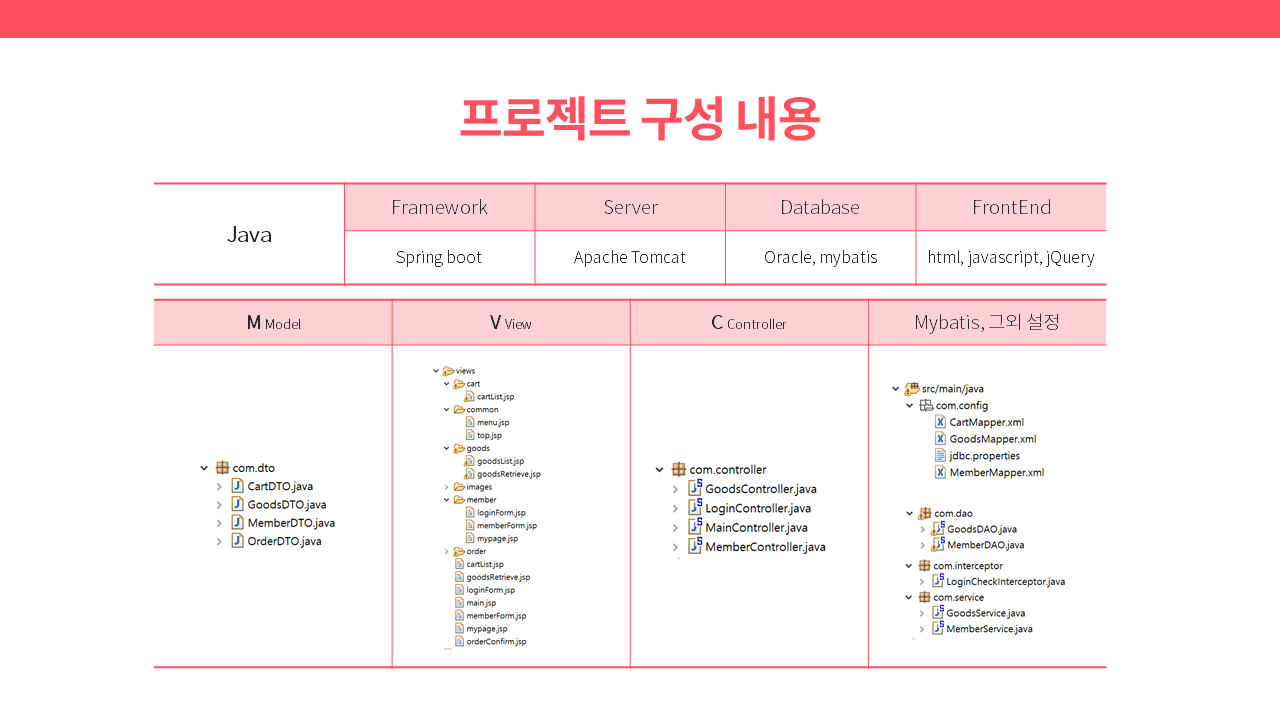Click the src/main/java source folder icon
The height and width of the screenshot is (720, 1280).
(911, 389)
